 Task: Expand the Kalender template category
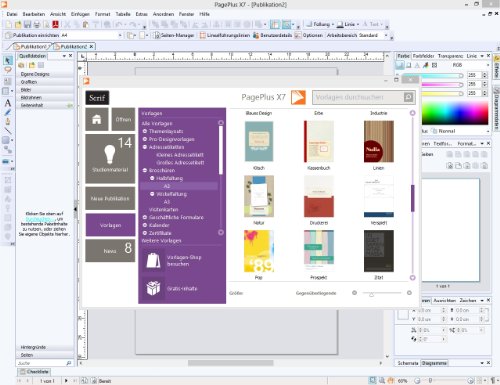pos(145,225)
